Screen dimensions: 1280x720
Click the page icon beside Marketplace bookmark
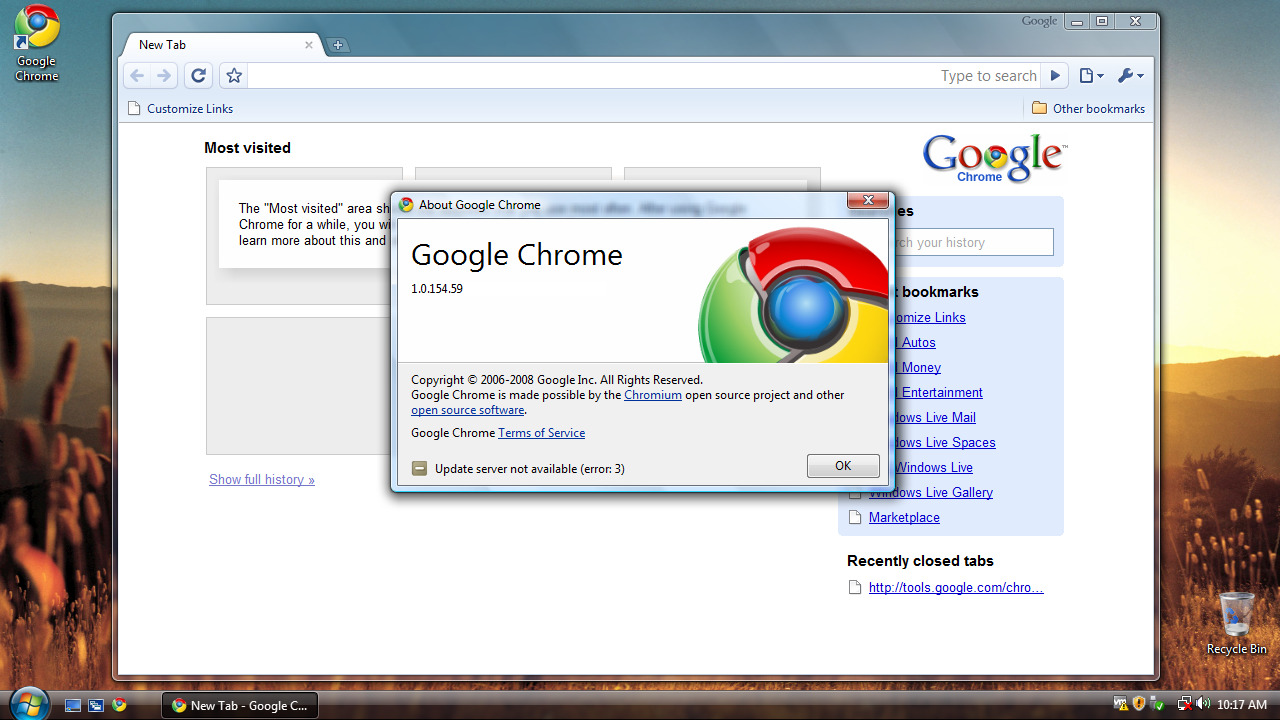coord(855,518)
